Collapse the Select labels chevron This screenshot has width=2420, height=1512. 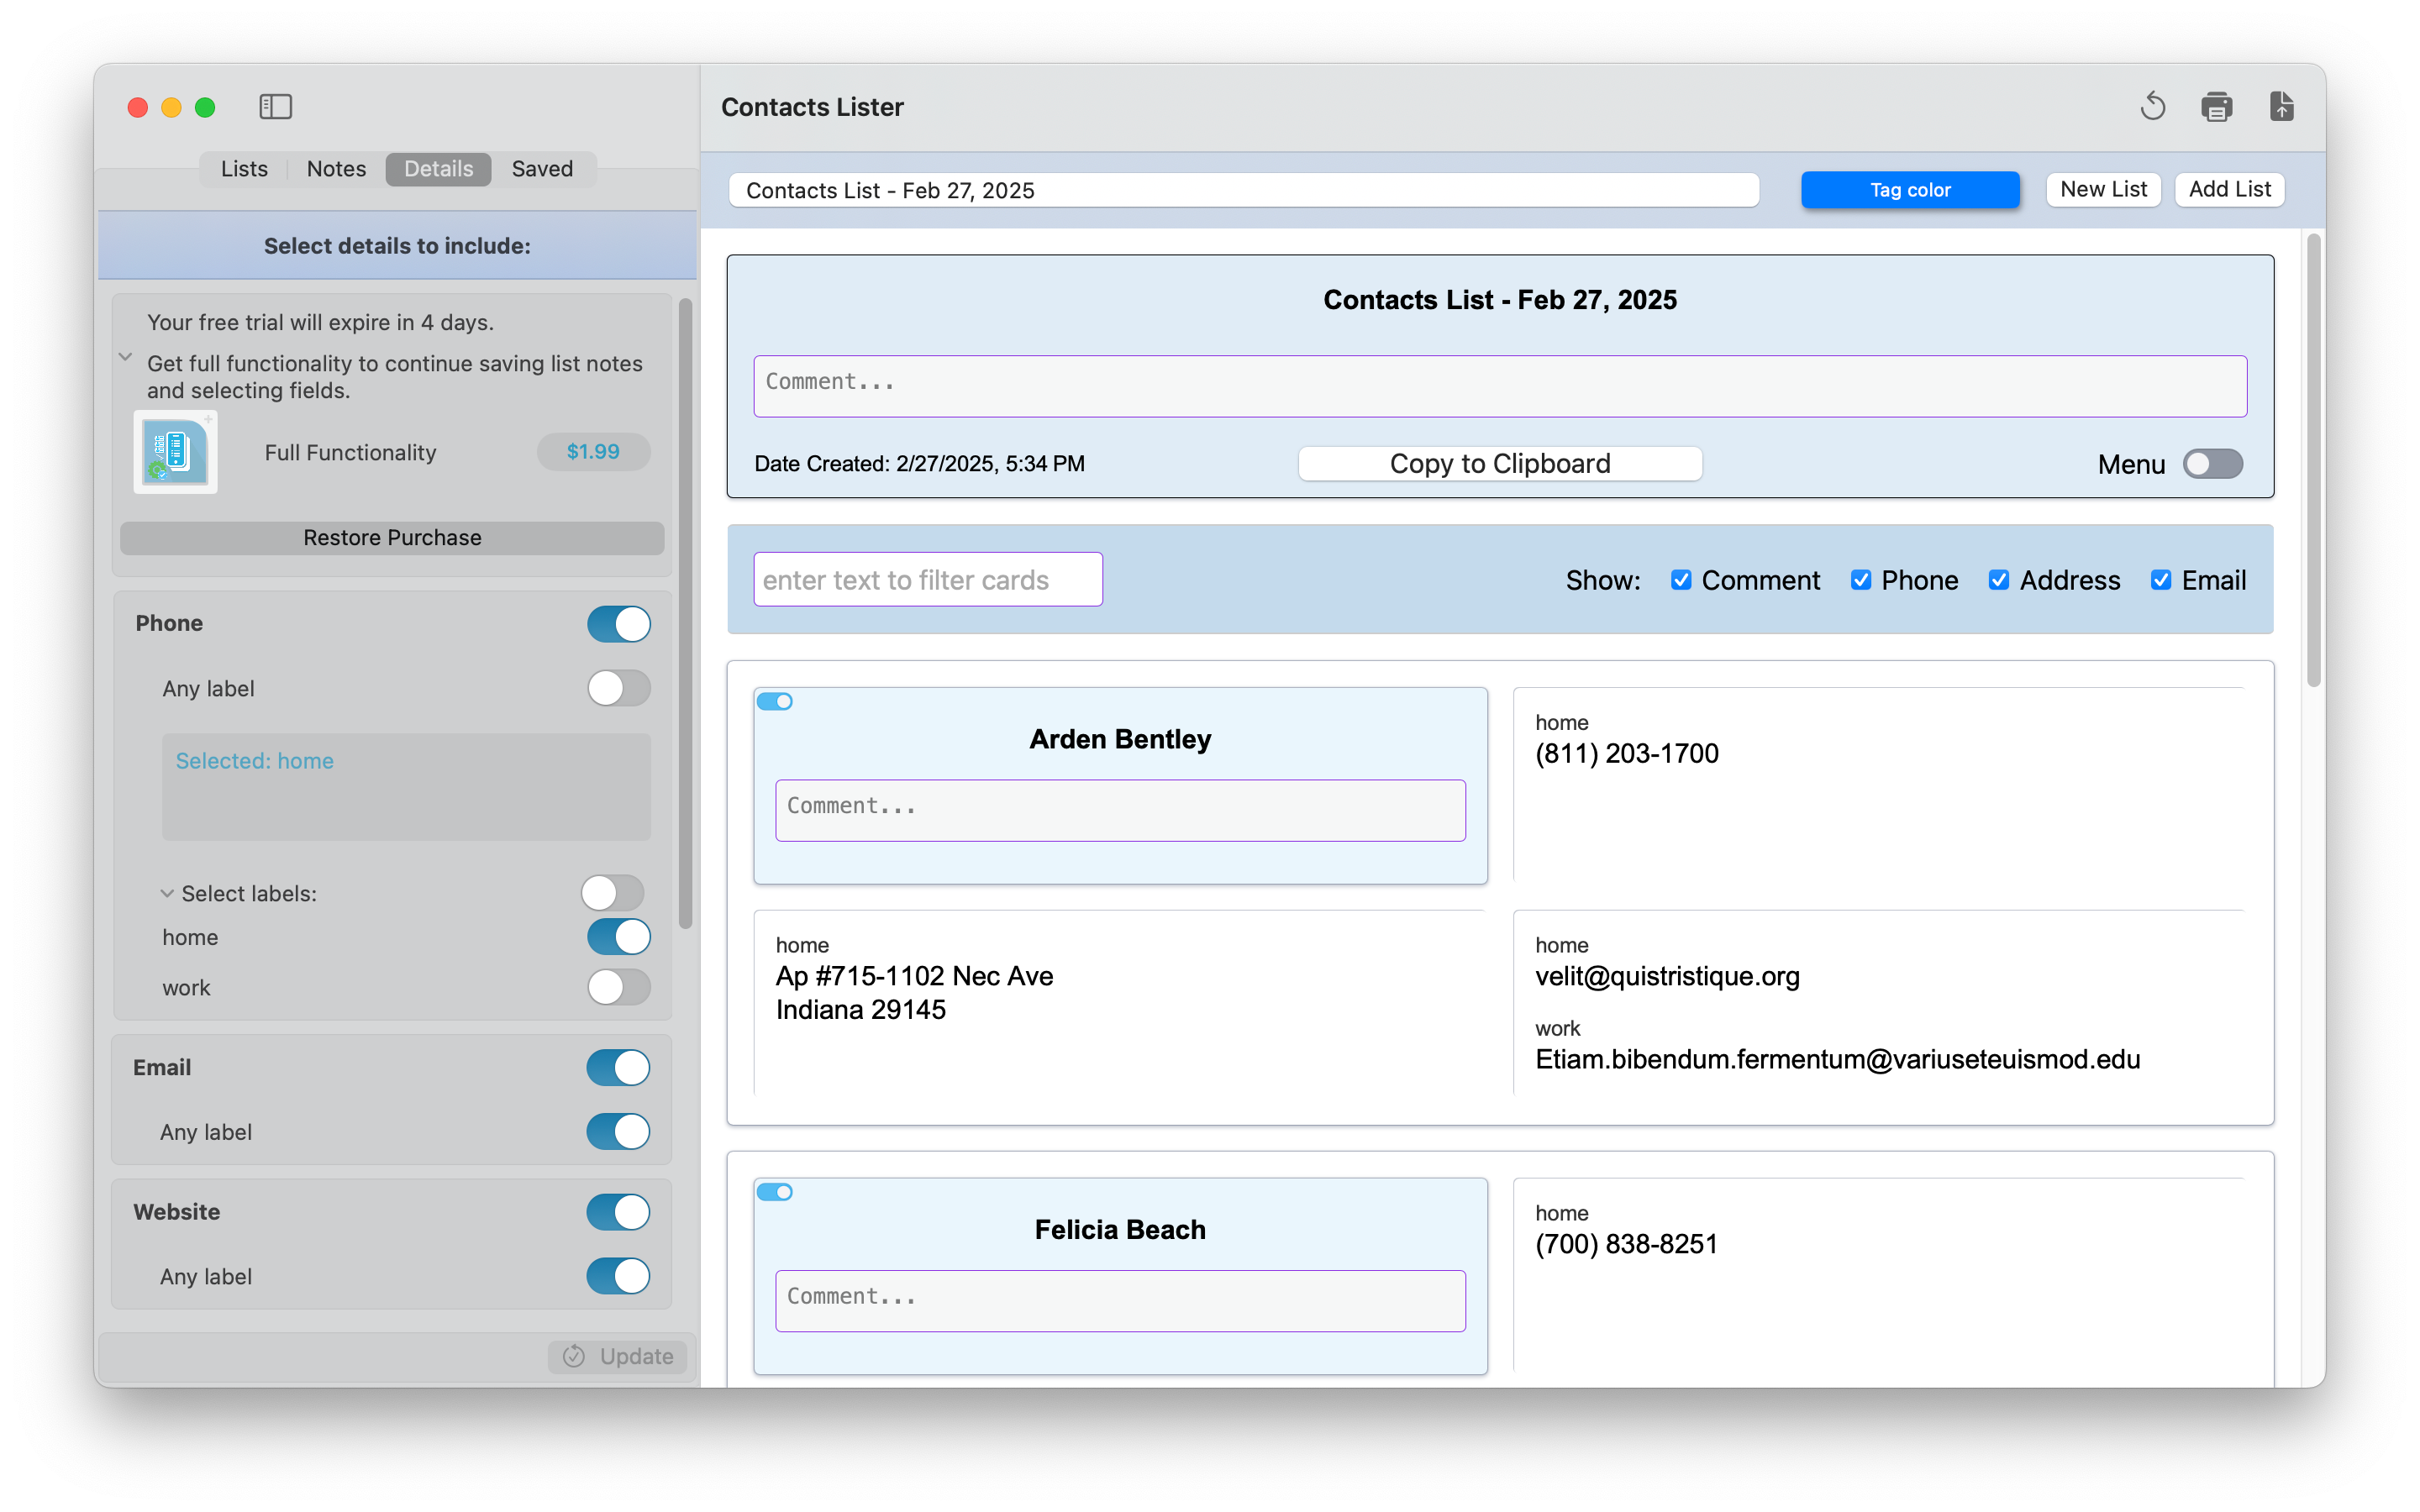click(167, 893)
